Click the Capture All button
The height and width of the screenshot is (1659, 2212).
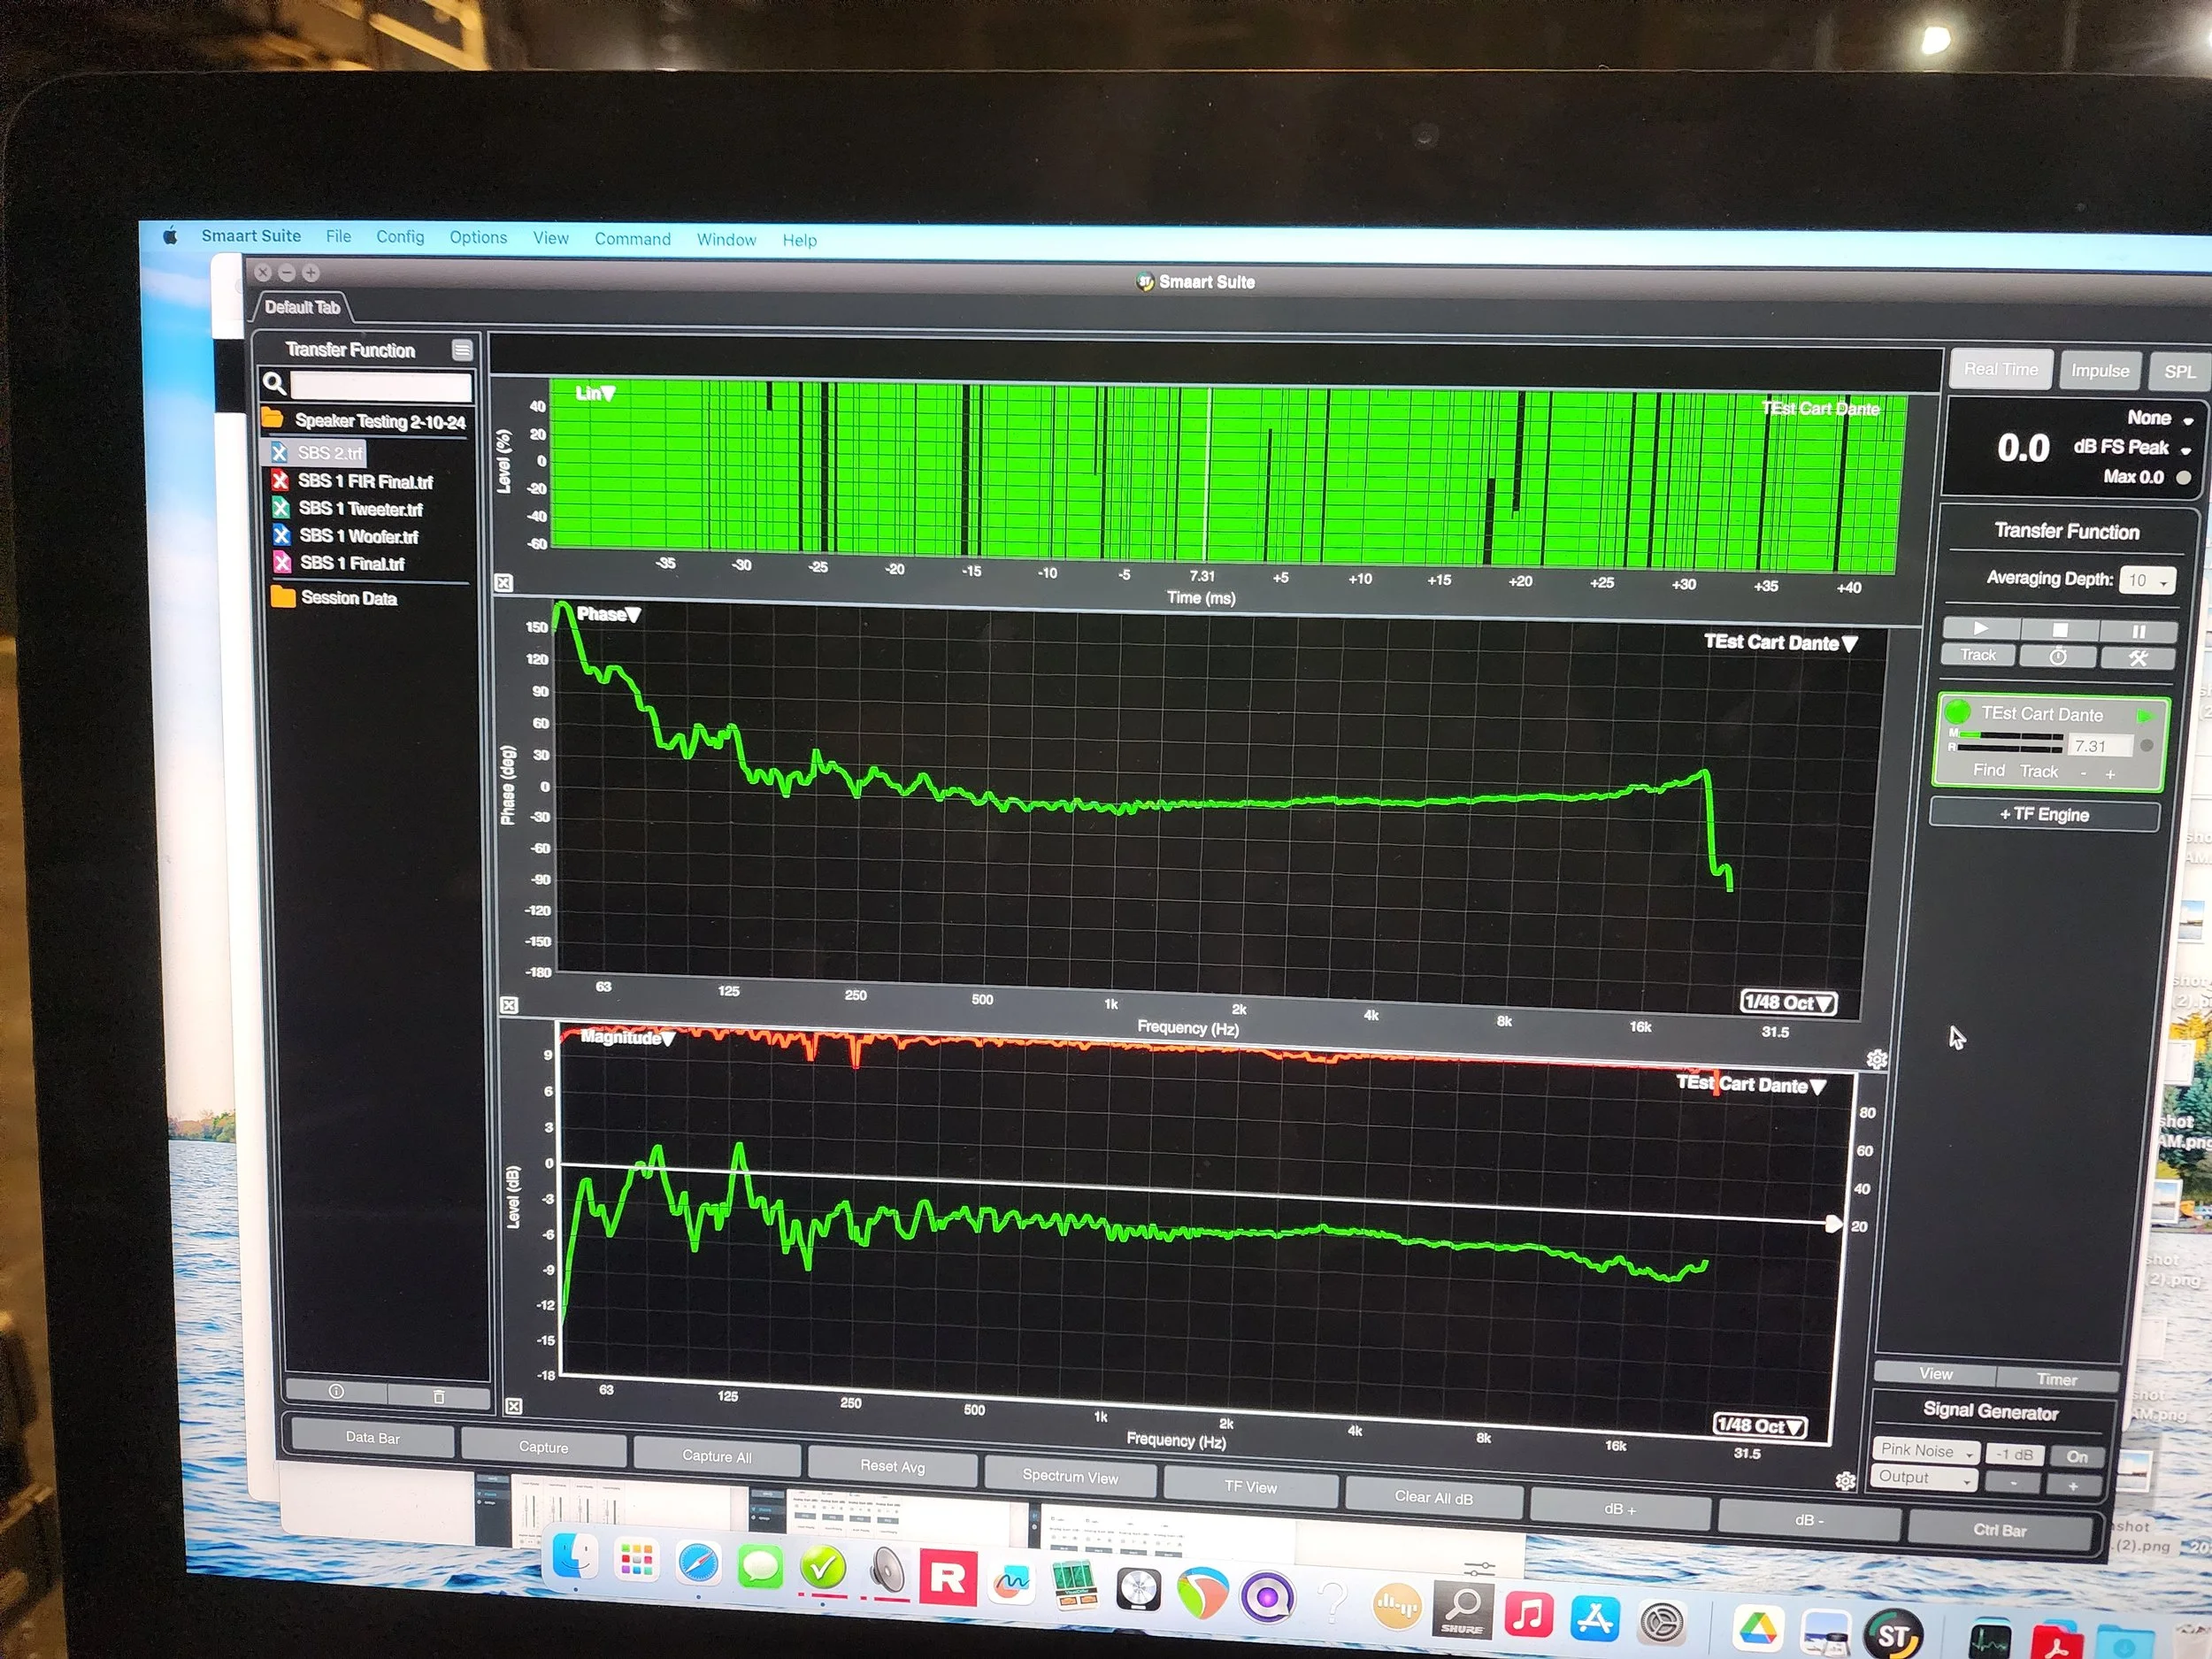tap(716, 1456)
